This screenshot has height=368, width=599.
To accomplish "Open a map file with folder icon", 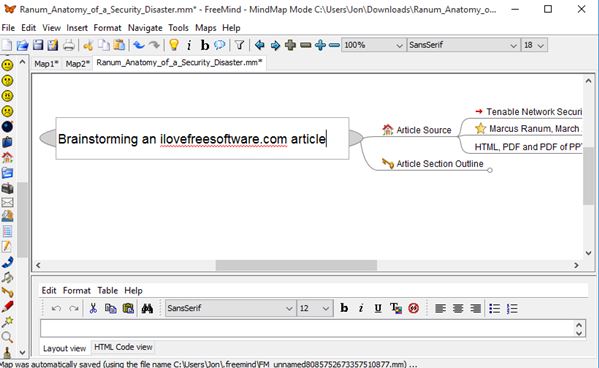I will [22, 45].
